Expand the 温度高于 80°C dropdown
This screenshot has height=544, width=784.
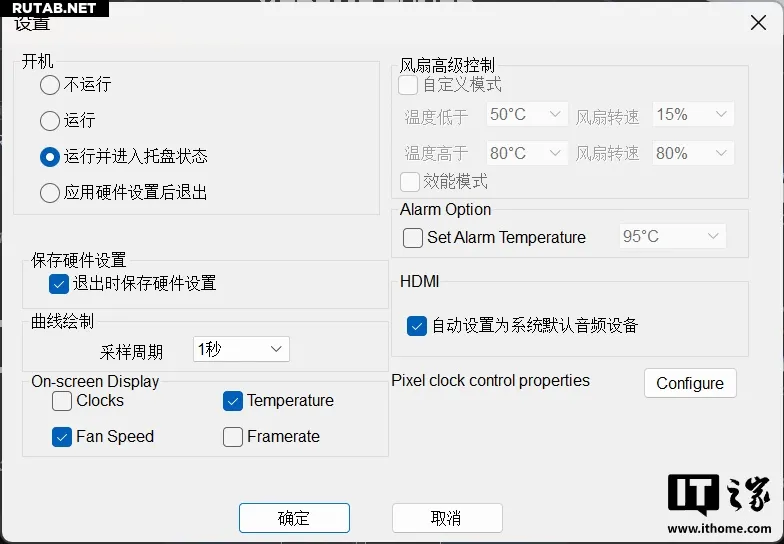click(x=526, y=153)
